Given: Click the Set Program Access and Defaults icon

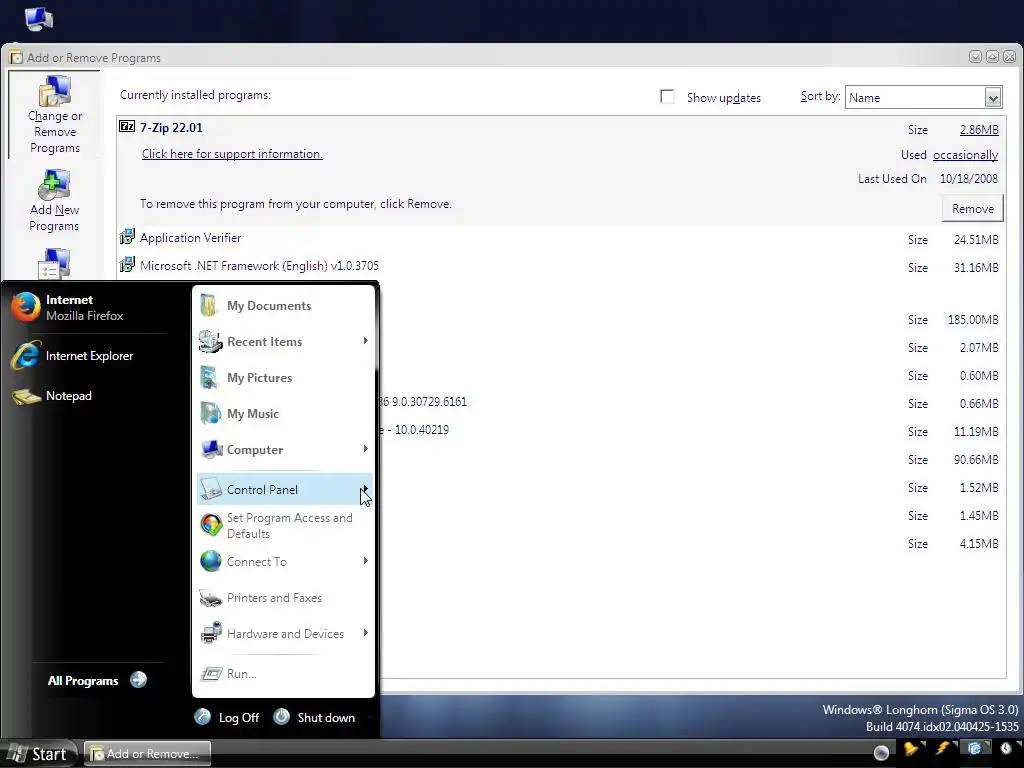Looking at the screenshot, I should (x=211, y=525).
